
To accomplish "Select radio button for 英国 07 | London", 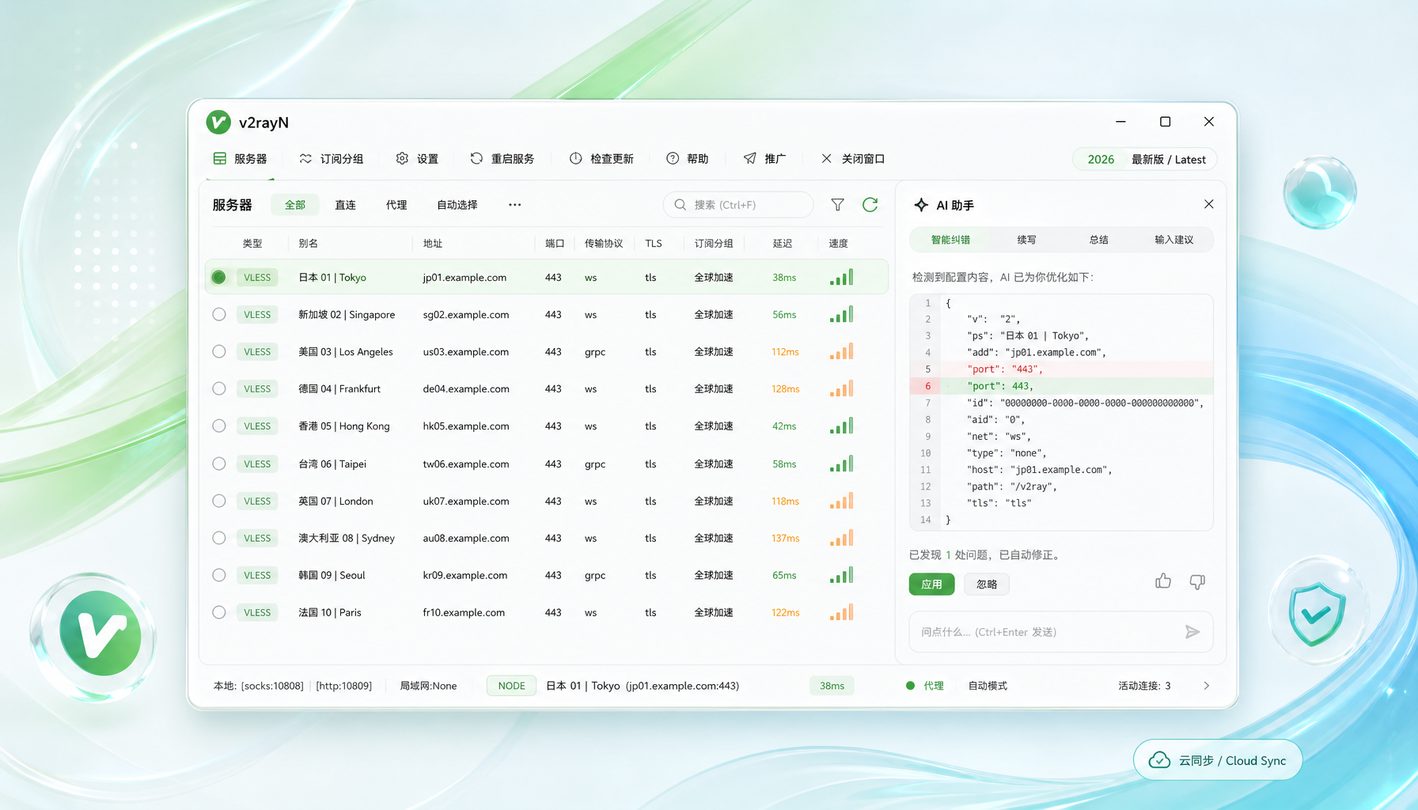I will coord(219,500).
